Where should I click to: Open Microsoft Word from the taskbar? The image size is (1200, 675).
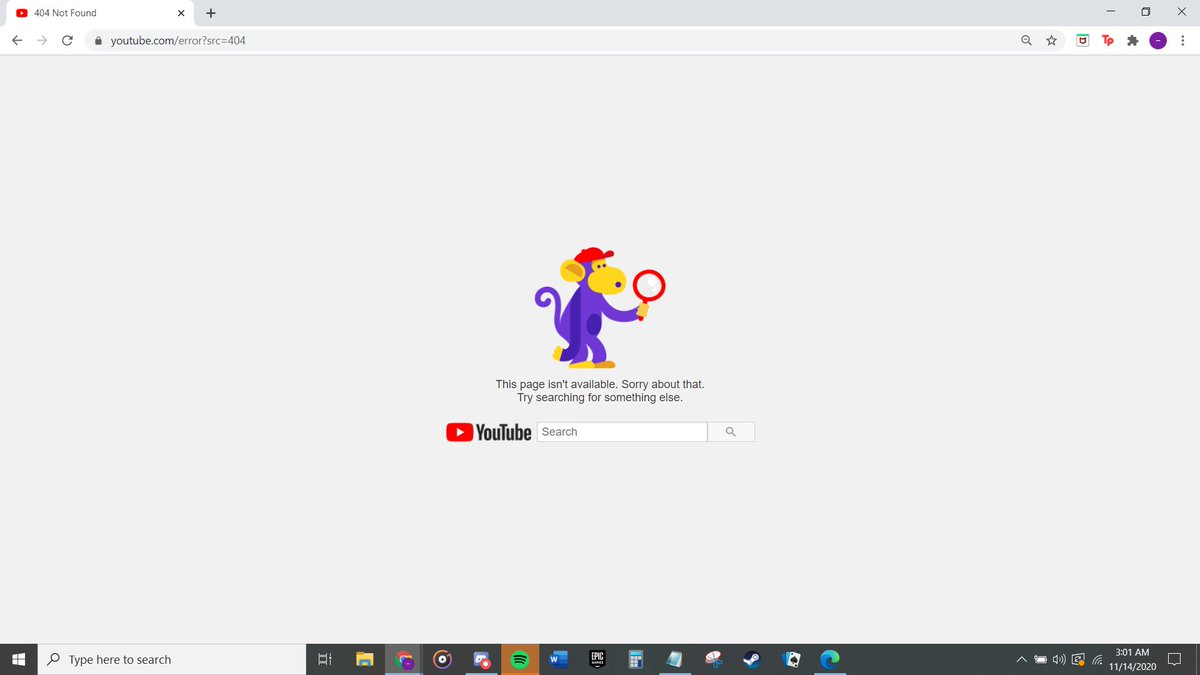[x=558, y=659]
